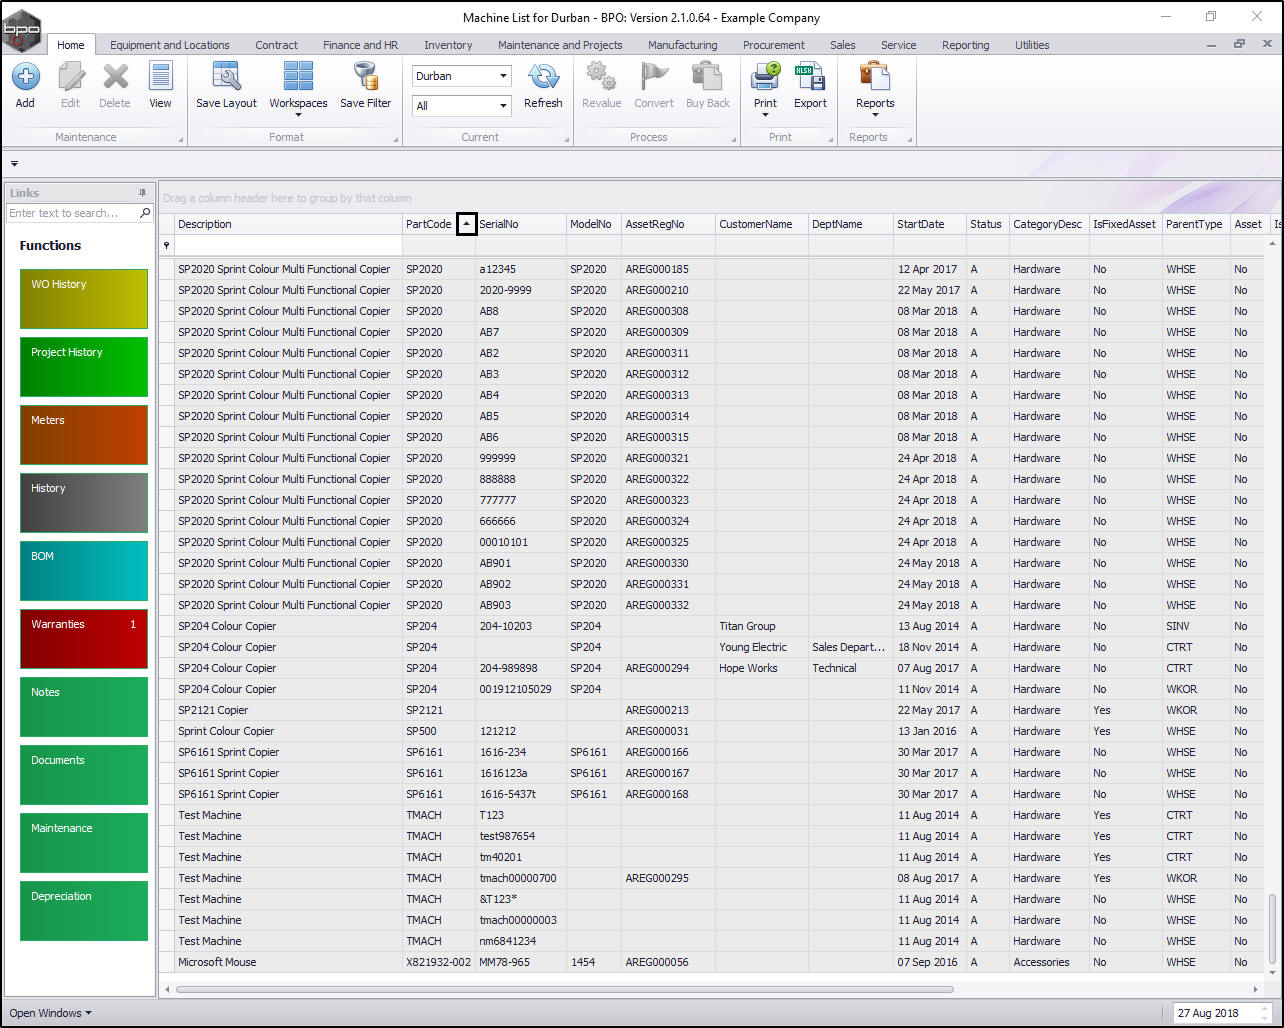This screenshot has width=1284, height=1028.
Task: Open the Open Windows dropdown
Action: pos(50,1013)
